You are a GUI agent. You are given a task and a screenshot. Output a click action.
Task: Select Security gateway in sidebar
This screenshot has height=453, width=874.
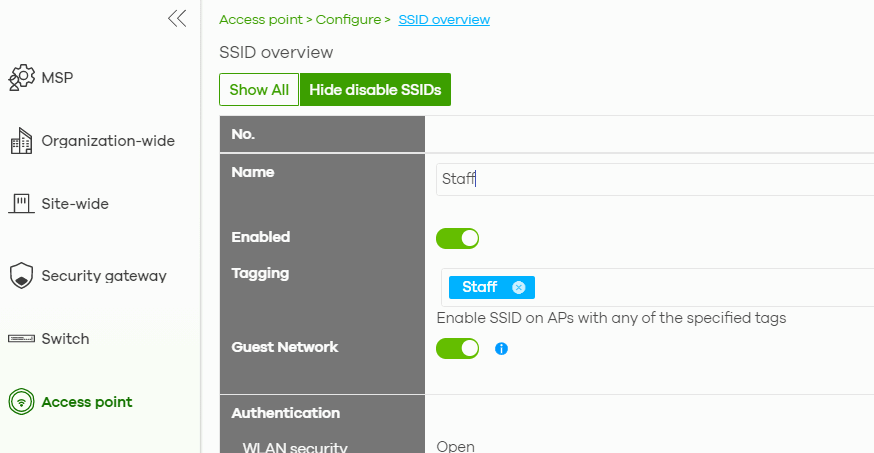(x=104, y=276)
